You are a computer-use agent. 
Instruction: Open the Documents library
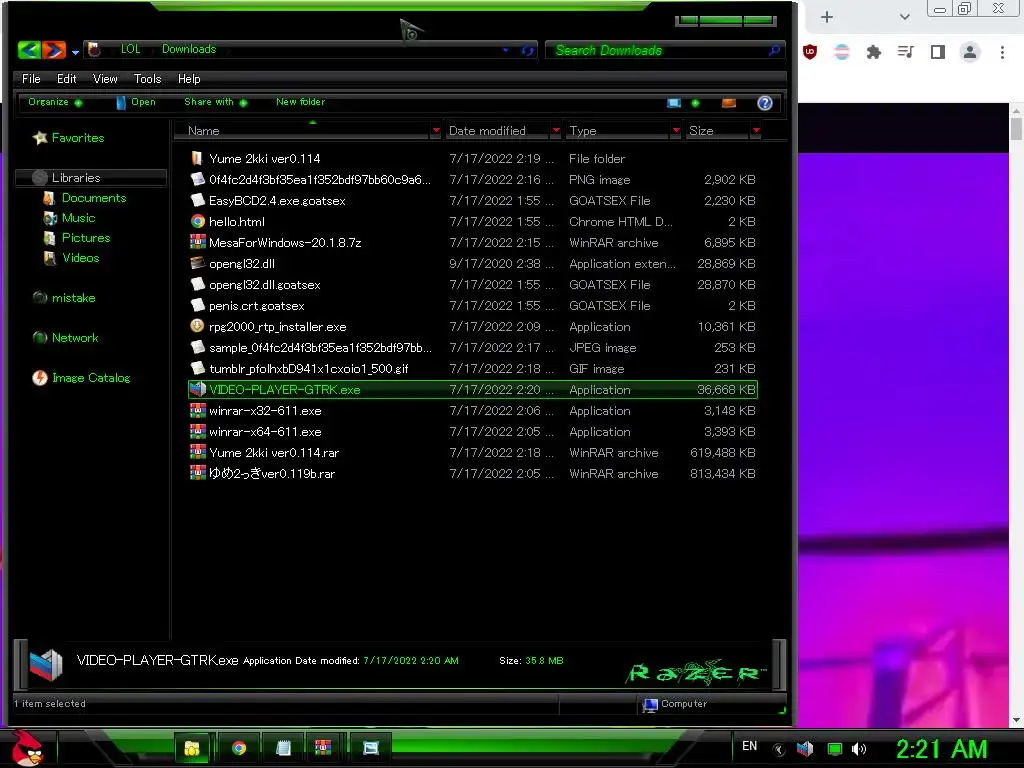click(85, 198)
